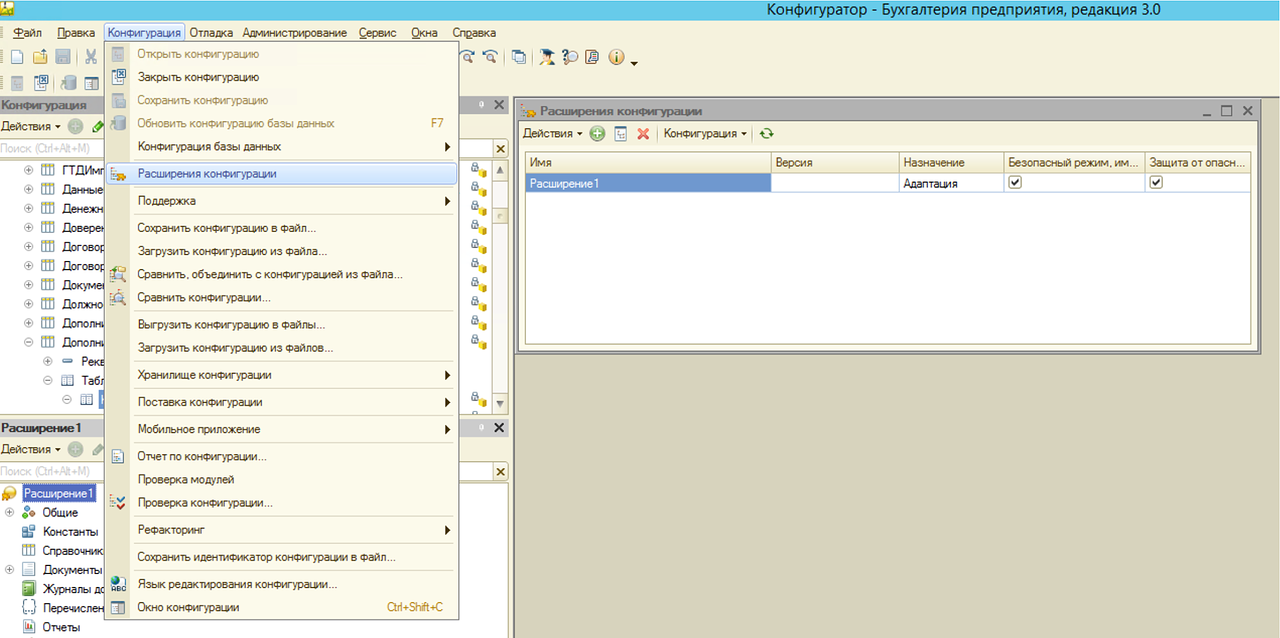Viewport: 1280px width, 638px height.
Task: Expand the Документы node in extension tree
Action: point(10,570)
